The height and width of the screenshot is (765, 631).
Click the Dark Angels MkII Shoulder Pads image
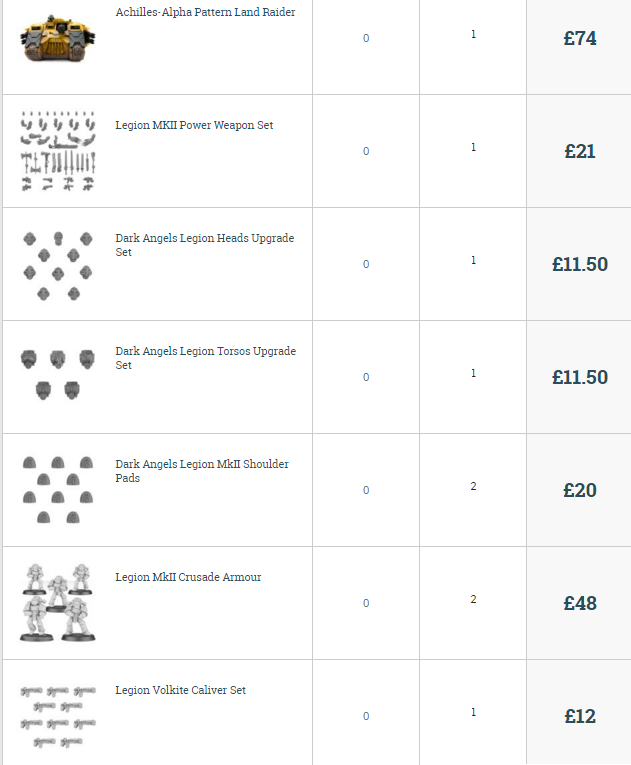click(58, 489)
